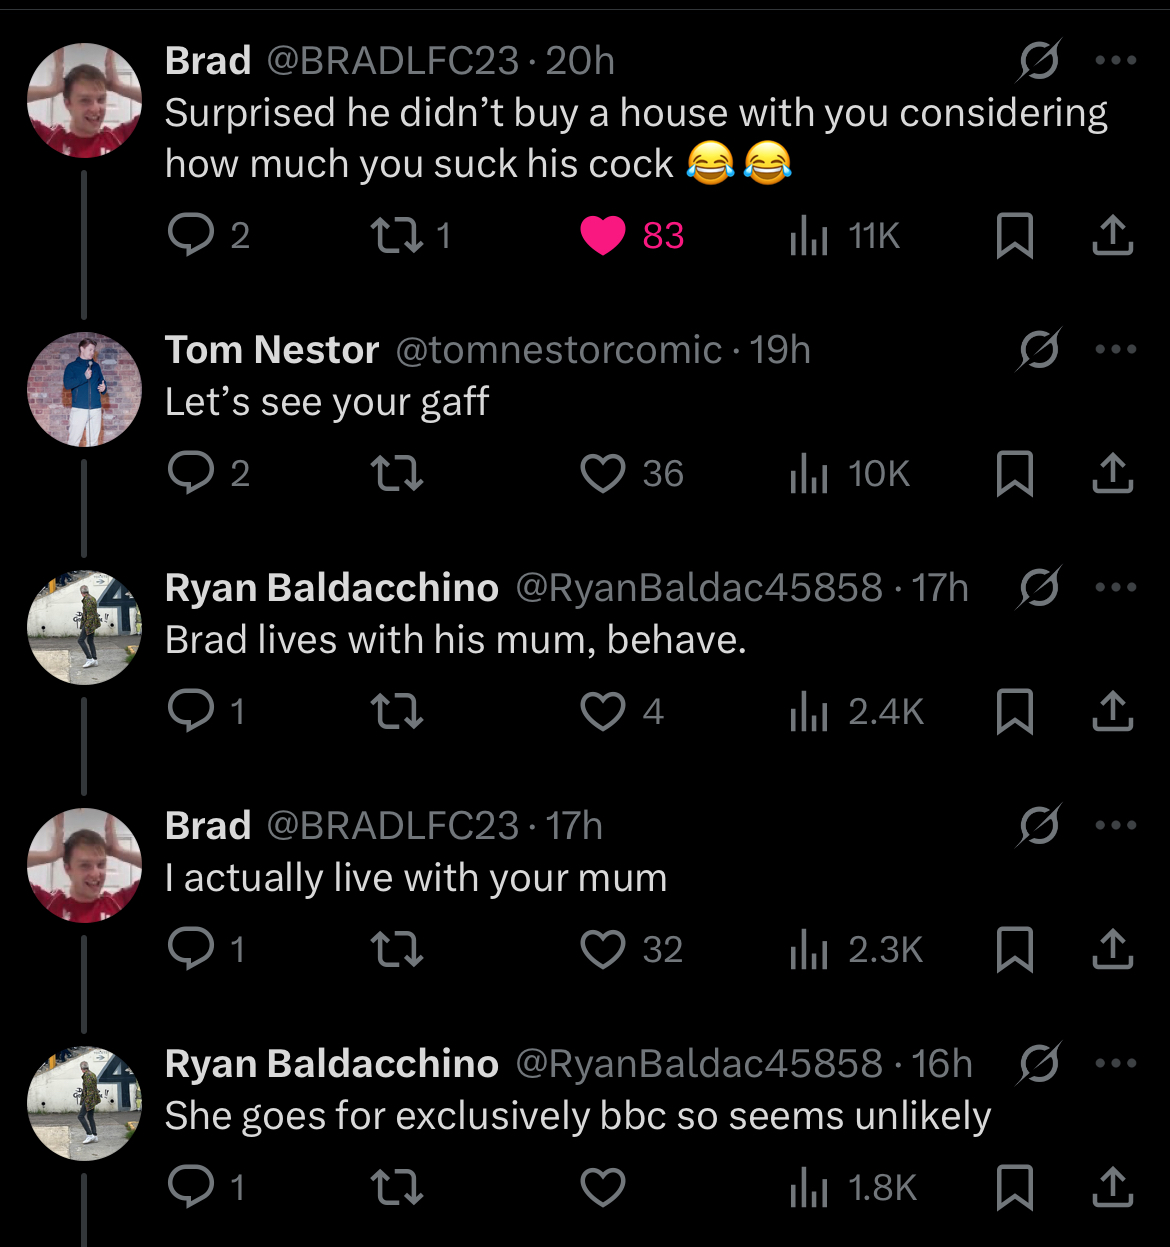Share Brad's top 20h tweet

pyautogui.click(x=1112, y=235)
